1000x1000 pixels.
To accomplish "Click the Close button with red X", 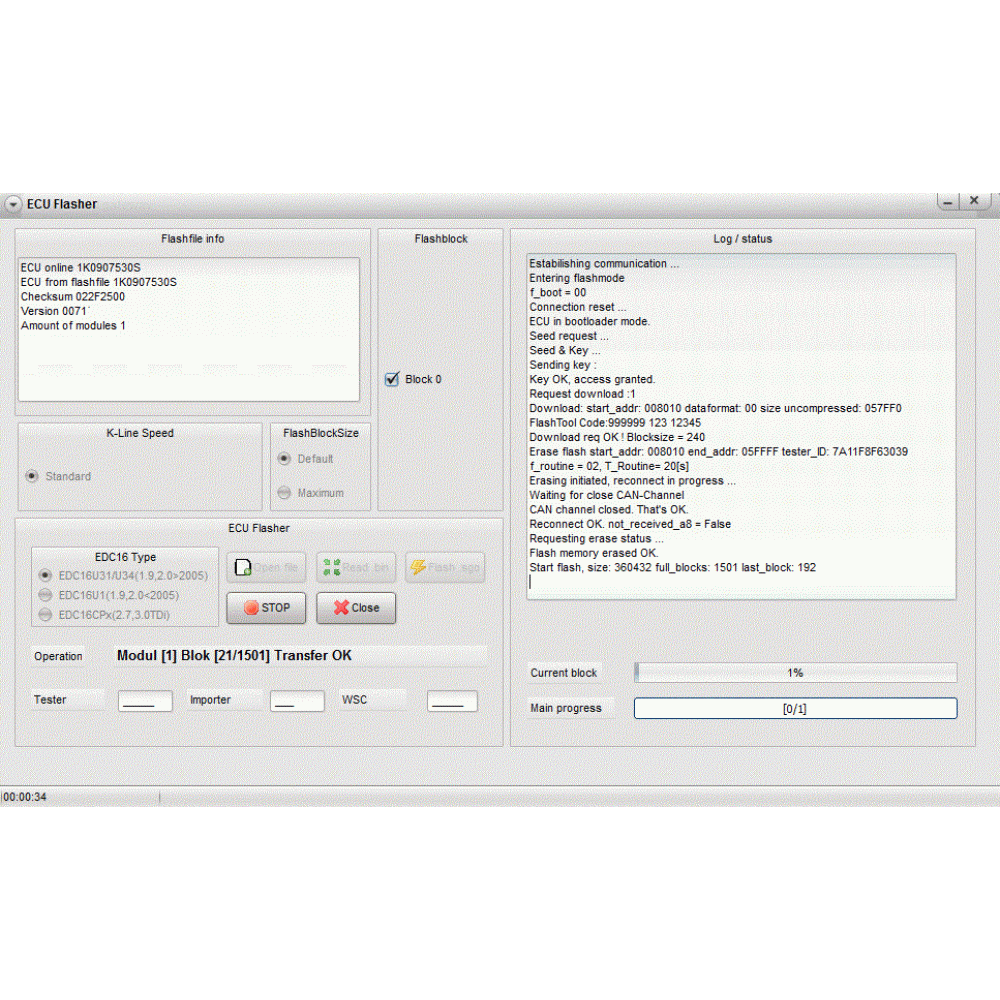I will click(356, 607).
